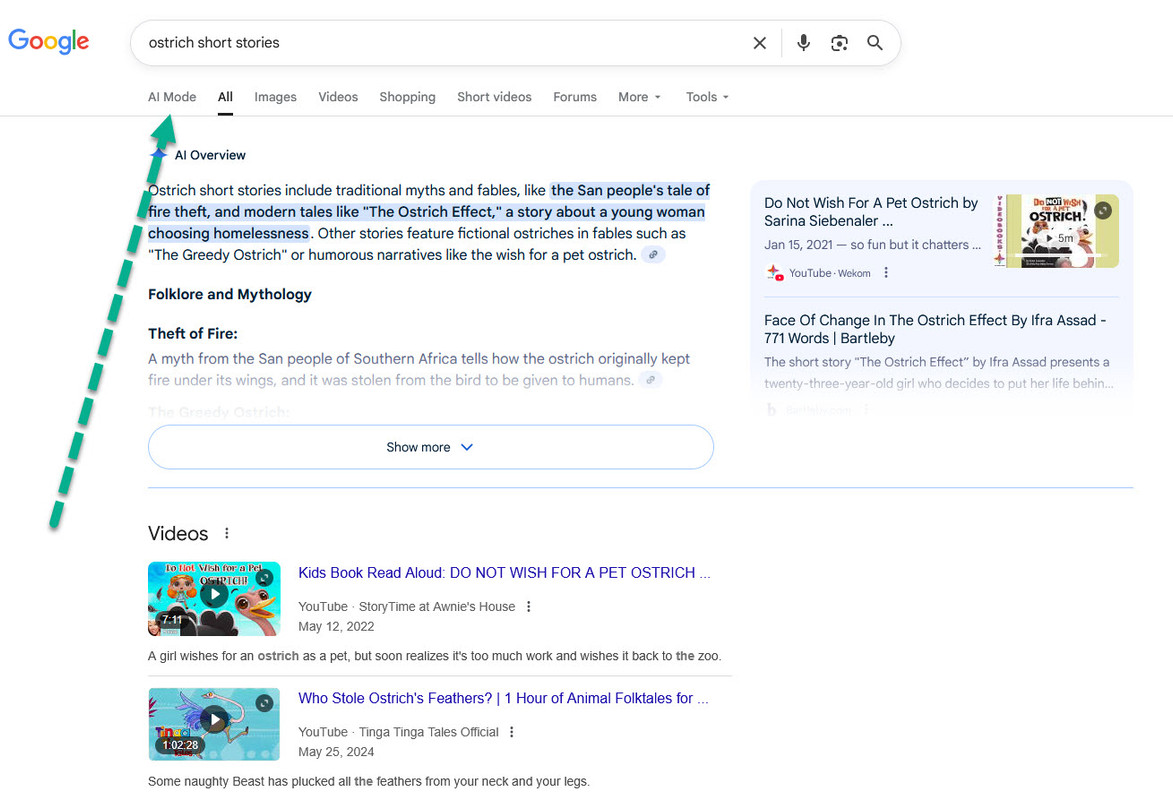Click the Google logo
Viewport: 1173px width, 800px height.
[x=49, y=41]
